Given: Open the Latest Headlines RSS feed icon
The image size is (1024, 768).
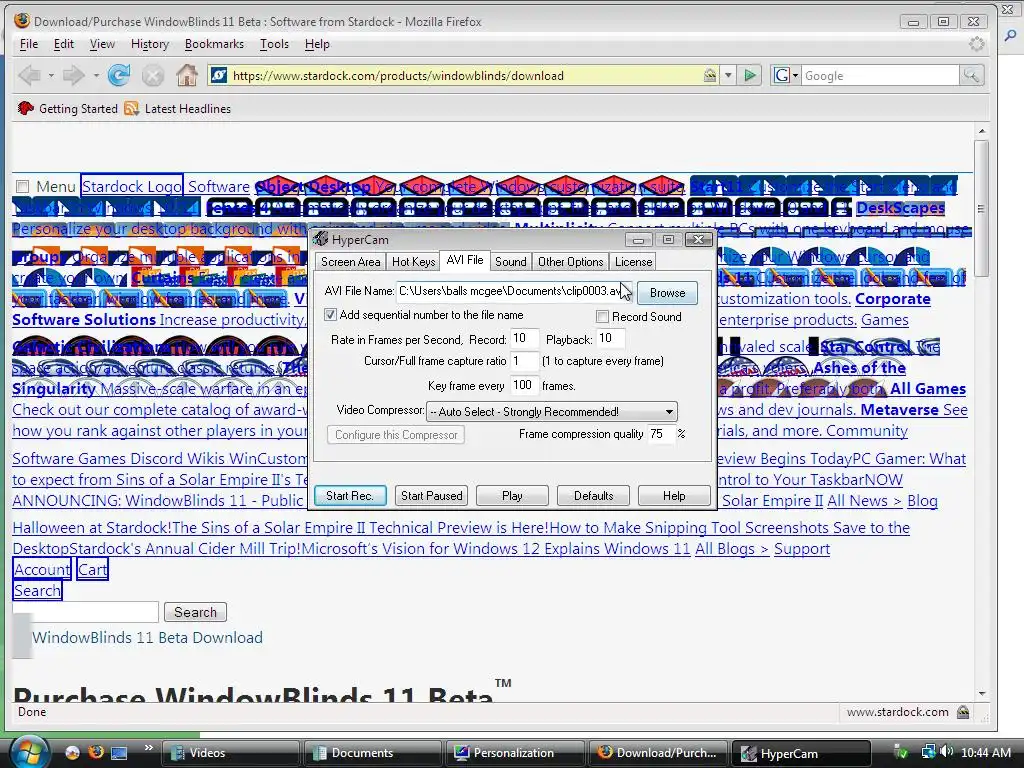Looking at the screenshot, I should click(x=132, y=108).
